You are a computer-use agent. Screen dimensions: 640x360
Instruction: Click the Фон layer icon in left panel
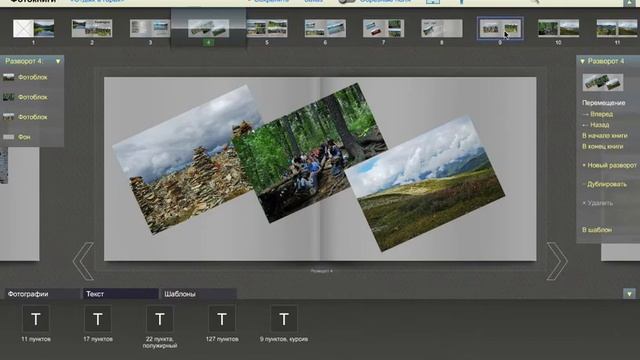[9, 137]
